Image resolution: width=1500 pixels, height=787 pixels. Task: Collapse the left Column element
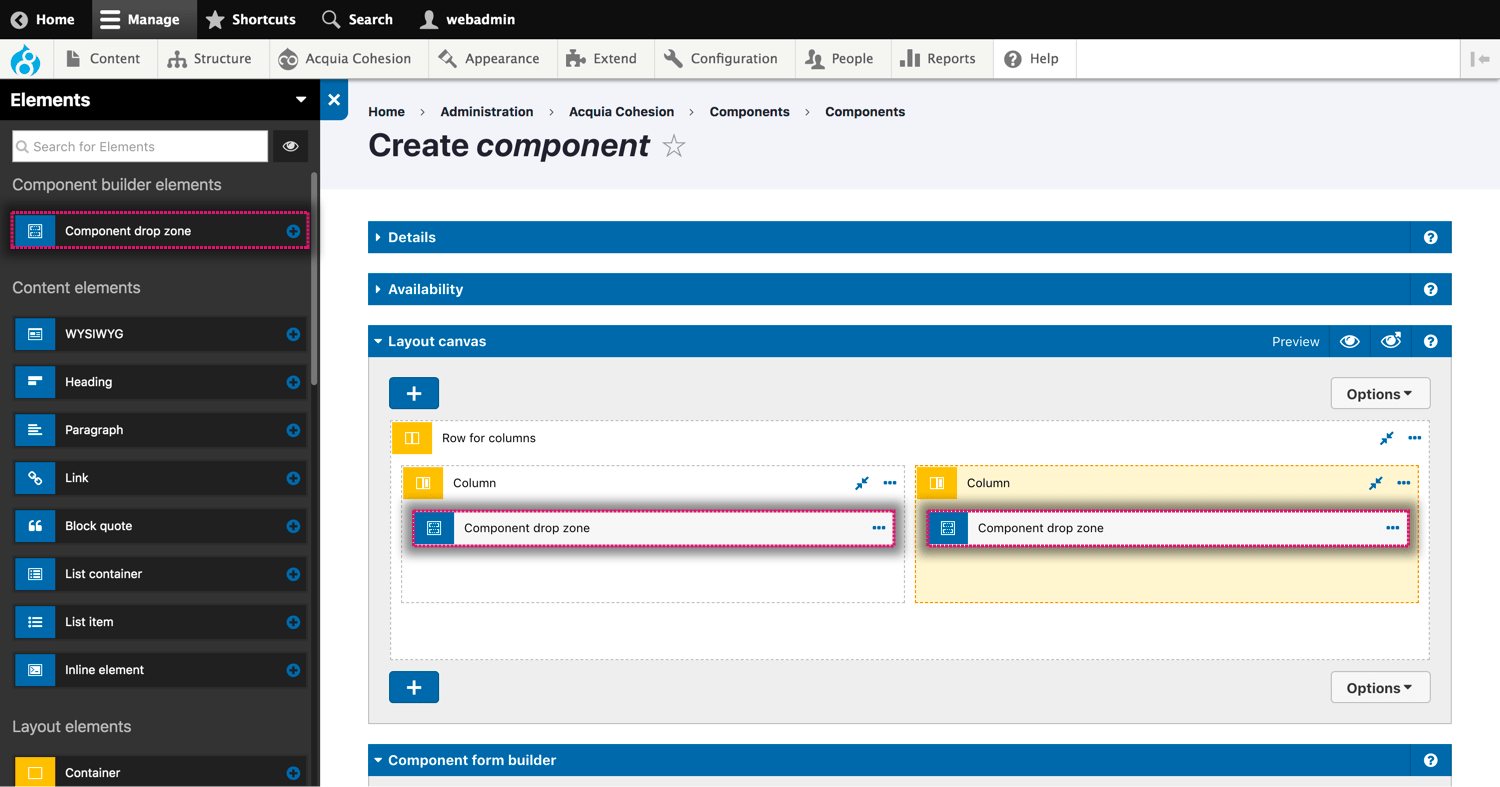[862, 483]
